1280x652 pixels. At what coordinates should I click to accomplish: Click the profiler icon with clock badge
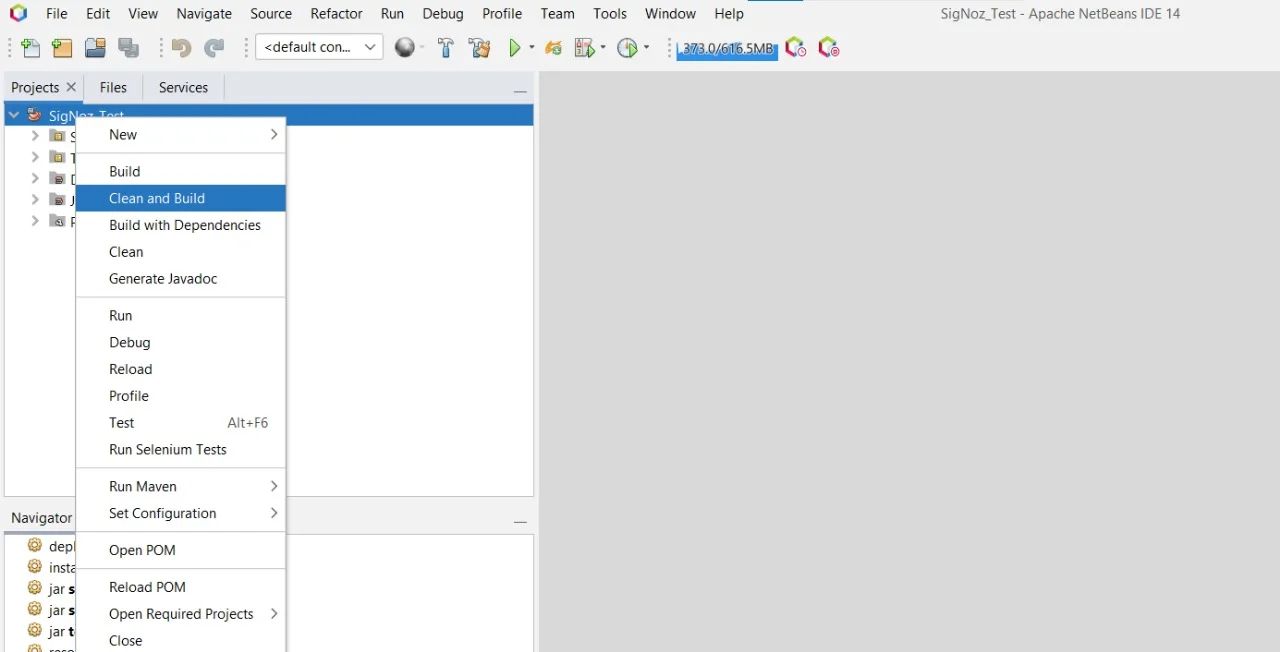tap(795, 48)
